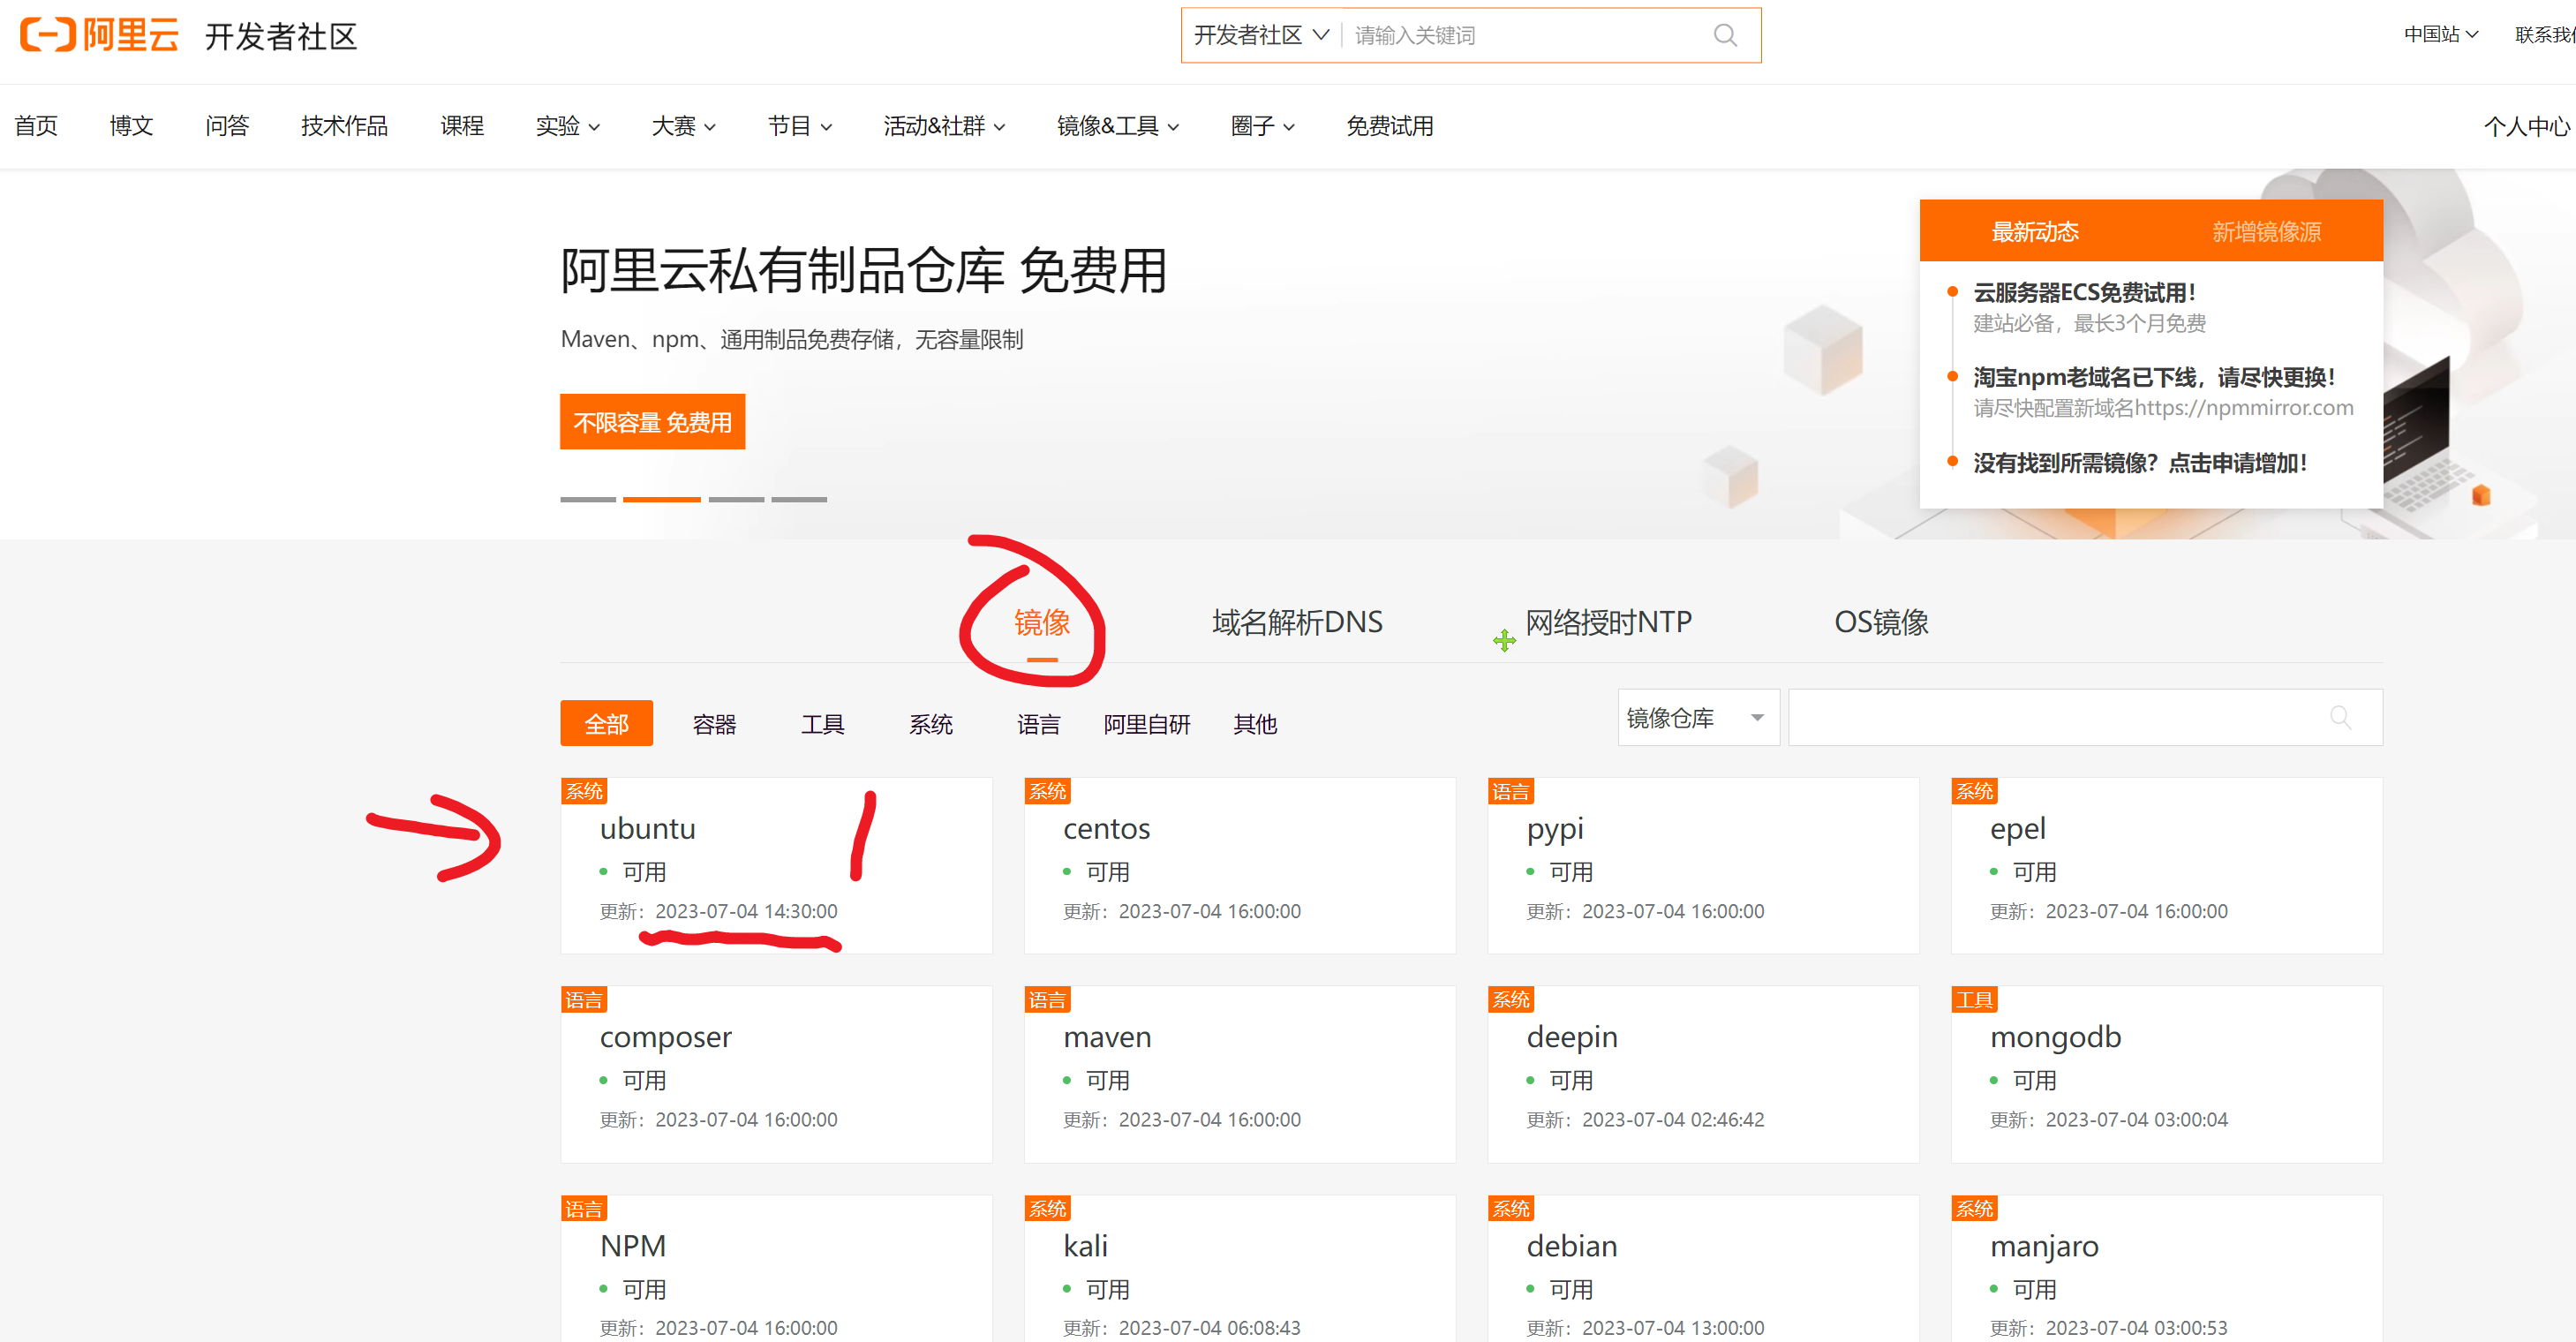Click the top search magnifier icon
The height and width of the screenshot is (1342, 2576).
tap(1724, 36)
